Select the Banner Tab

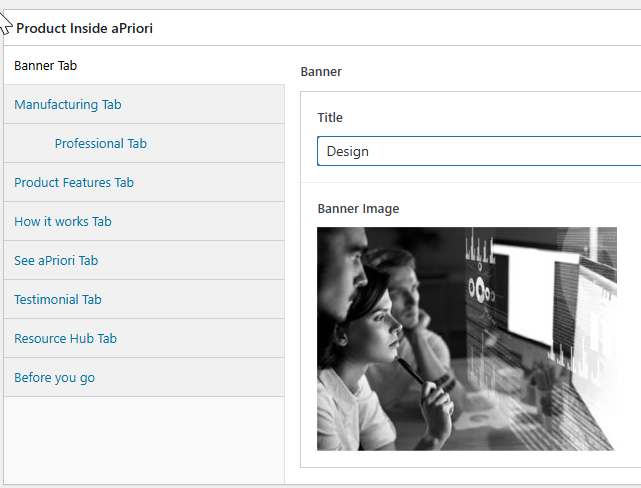[x=144, y=65]
